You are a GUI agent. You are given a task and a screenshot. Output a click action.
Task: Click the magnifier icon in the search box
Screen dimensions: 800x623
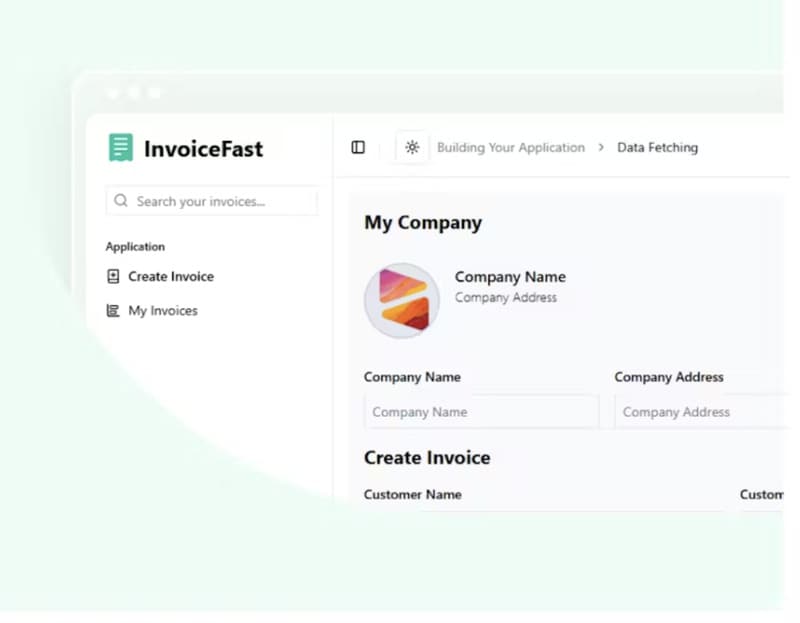[x=121, y=201]
